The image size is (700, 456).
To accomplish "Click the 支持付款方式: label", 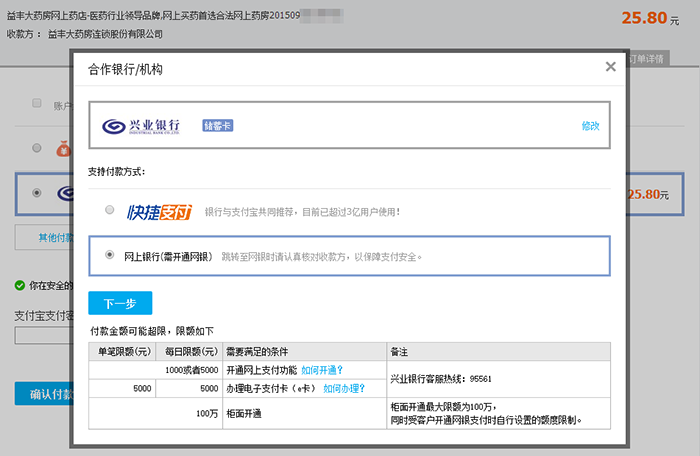I will coord(117,172).
